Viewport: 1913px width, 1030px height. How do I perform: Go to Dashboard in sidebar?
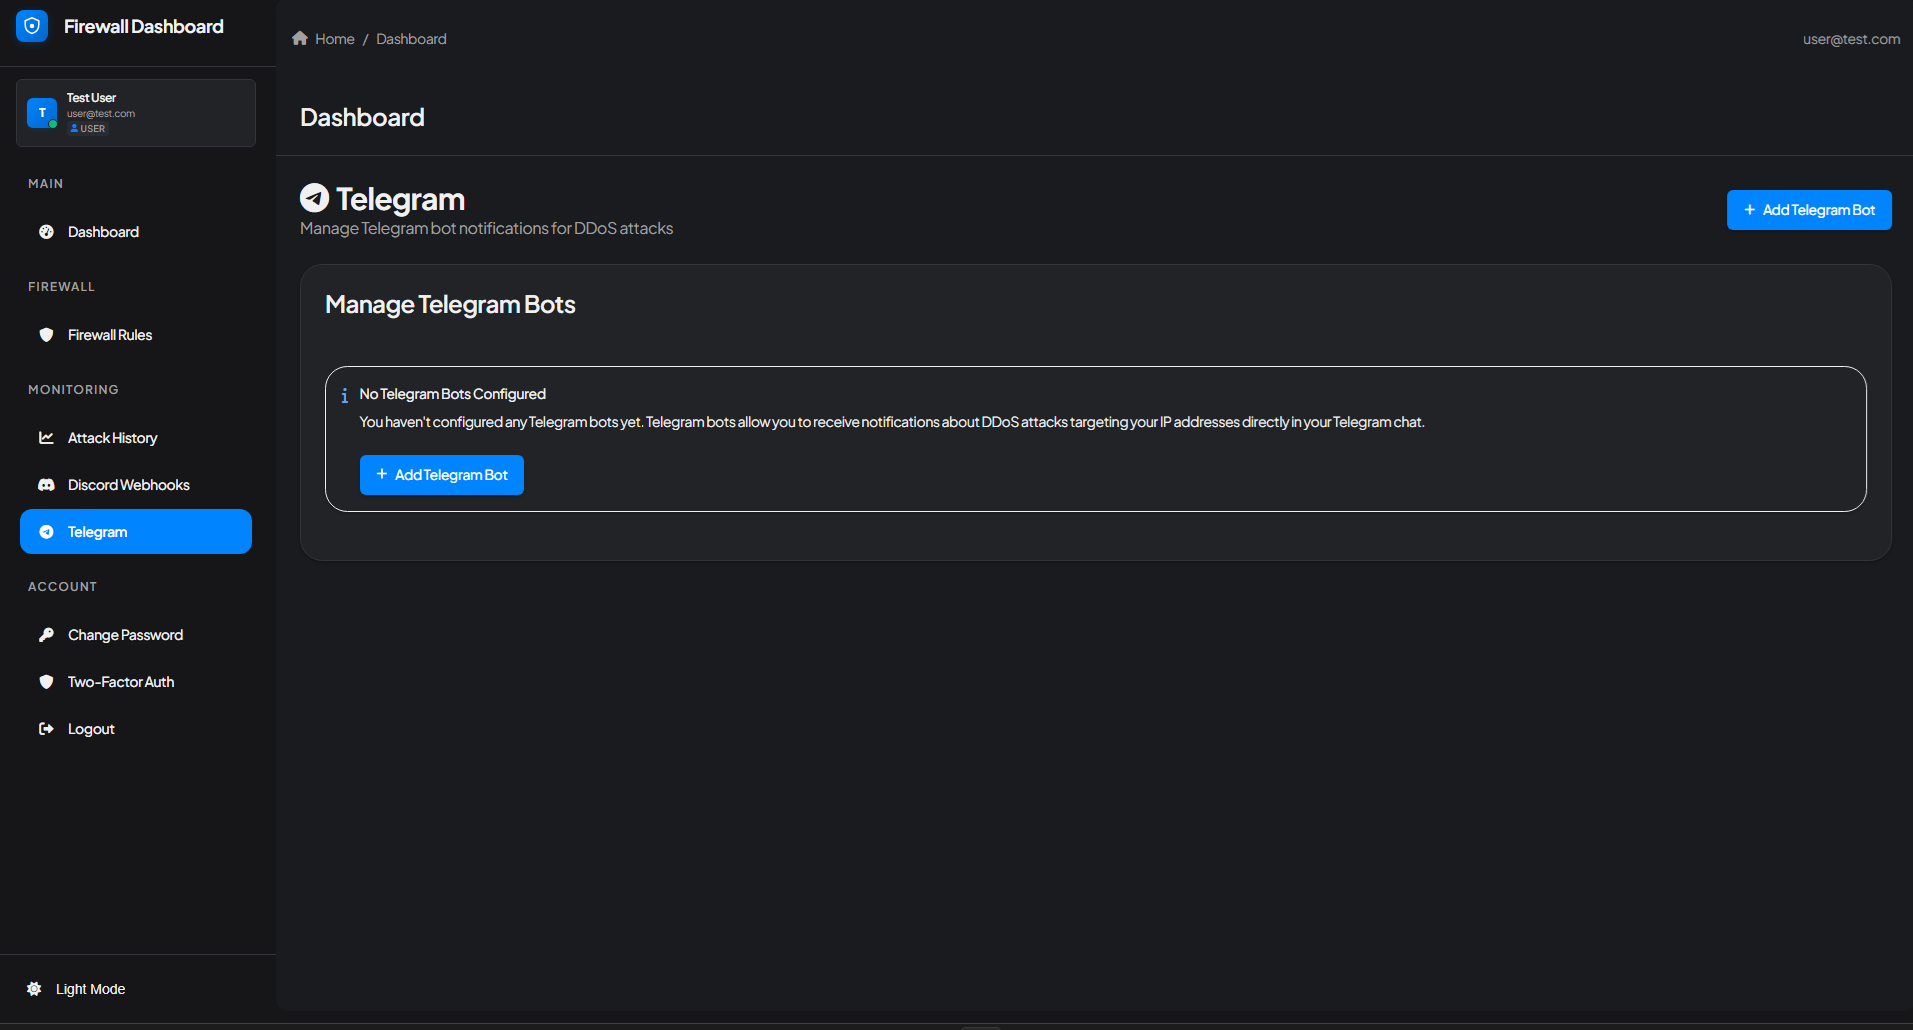coord(136,232)
